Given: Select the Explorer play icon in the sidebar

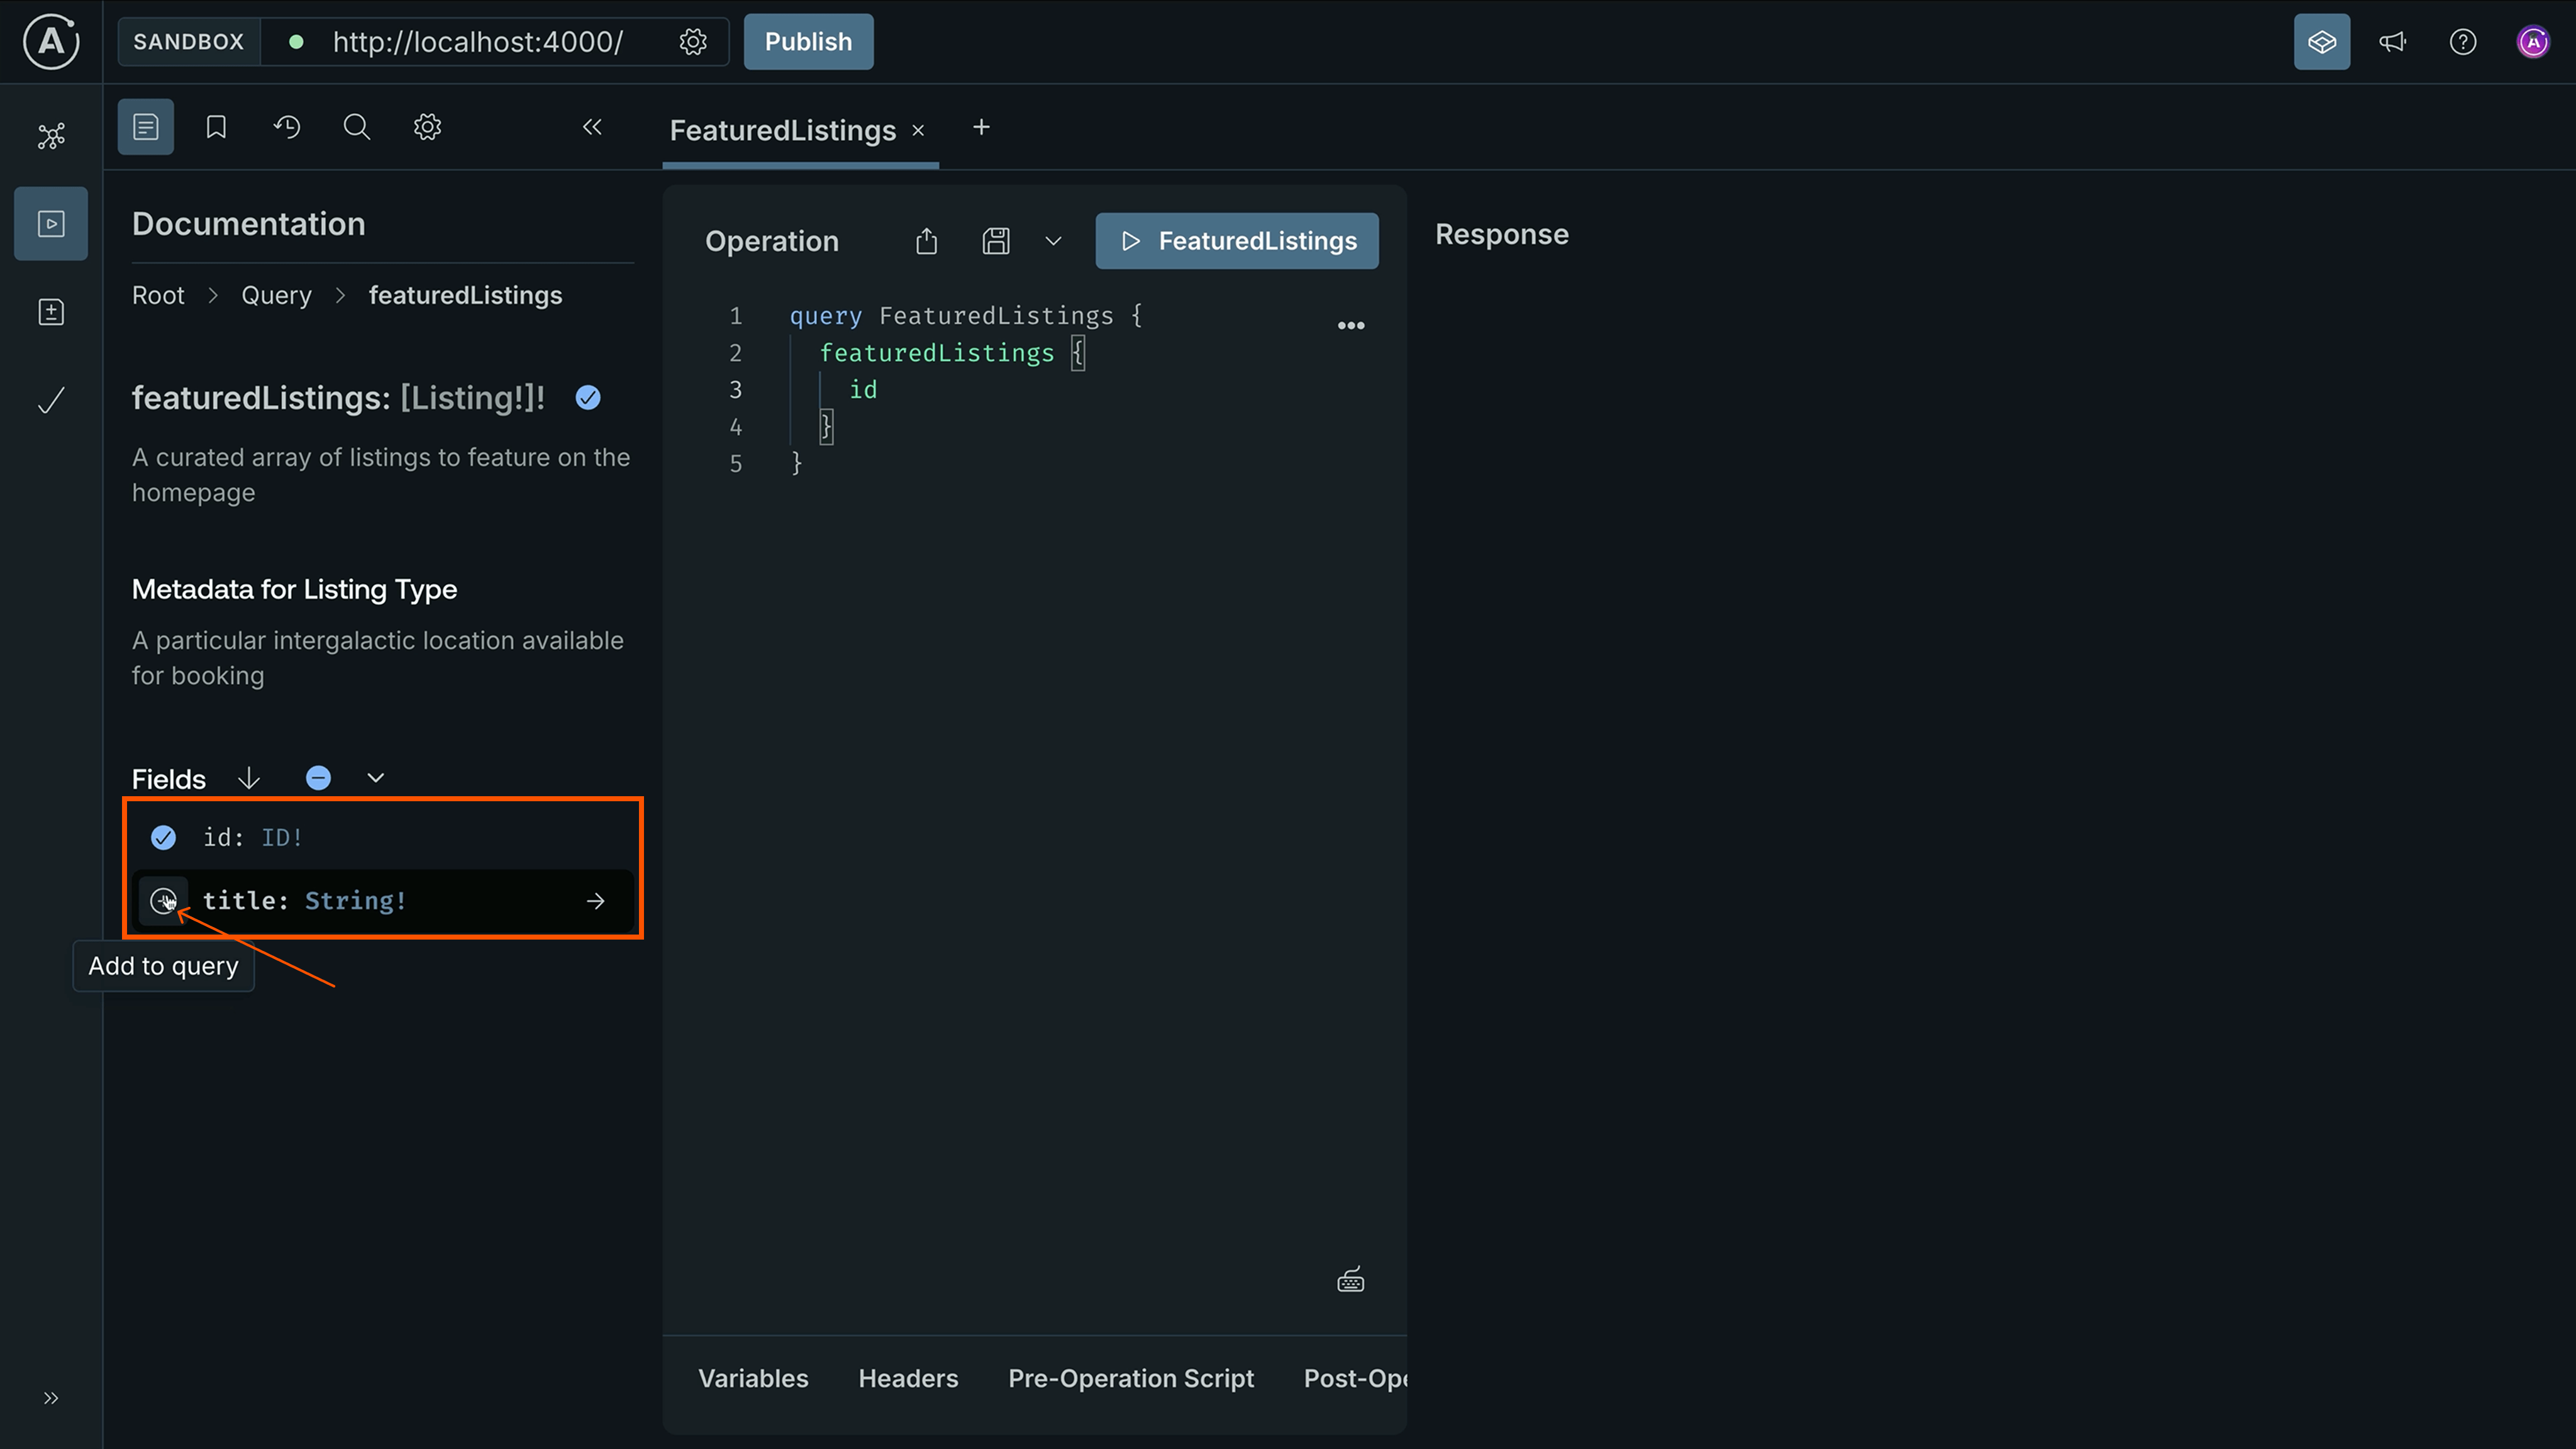Looking at the screenshot, I should 50,223.
